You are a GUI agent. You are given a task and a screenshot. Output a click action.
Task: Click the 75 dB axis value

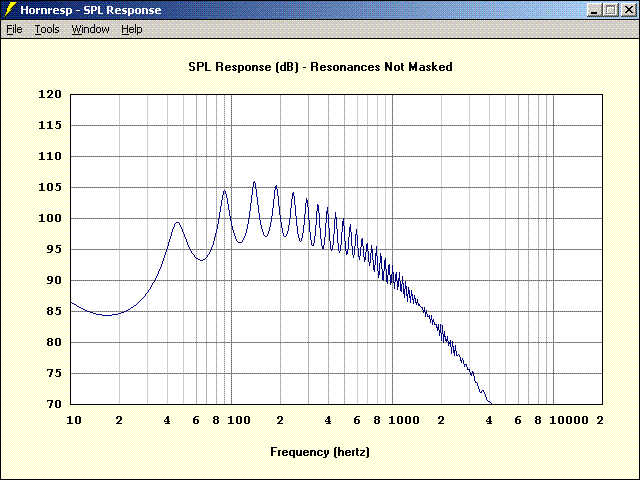[x=54, y=373]
